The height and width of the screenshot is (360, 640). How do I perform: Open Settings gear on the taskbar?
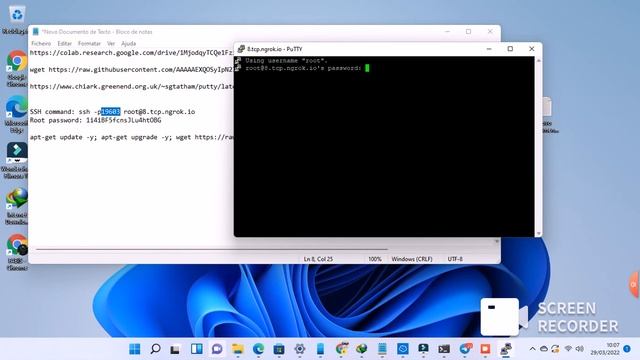tap(300, 349)
